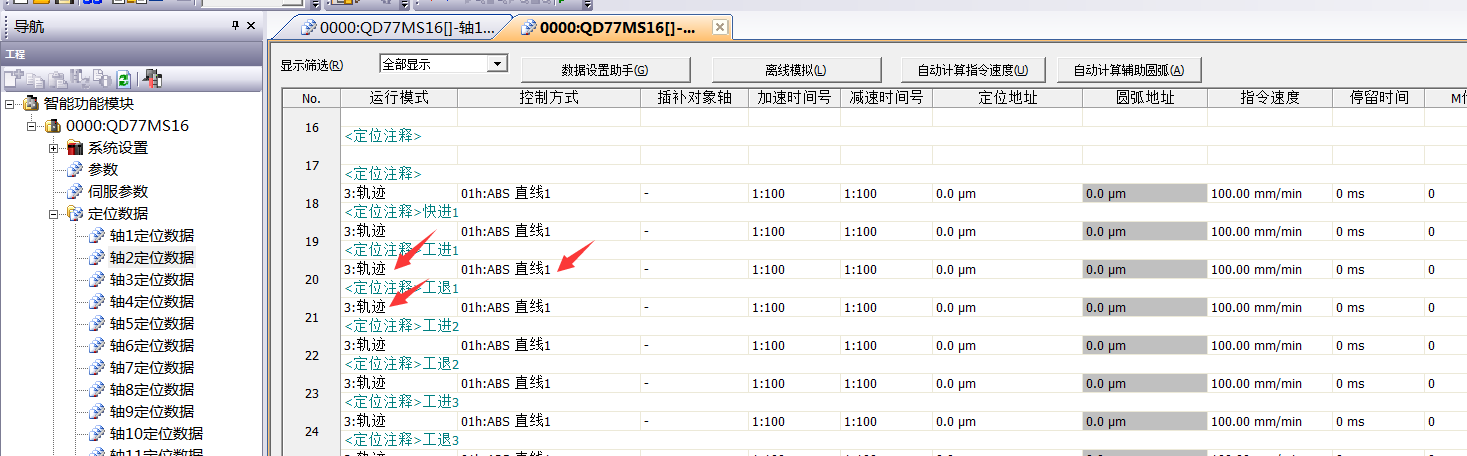Click the 自动计算指令速度 button
Image resolution: width=1467 pixels, height=456 pixels.
972,70
